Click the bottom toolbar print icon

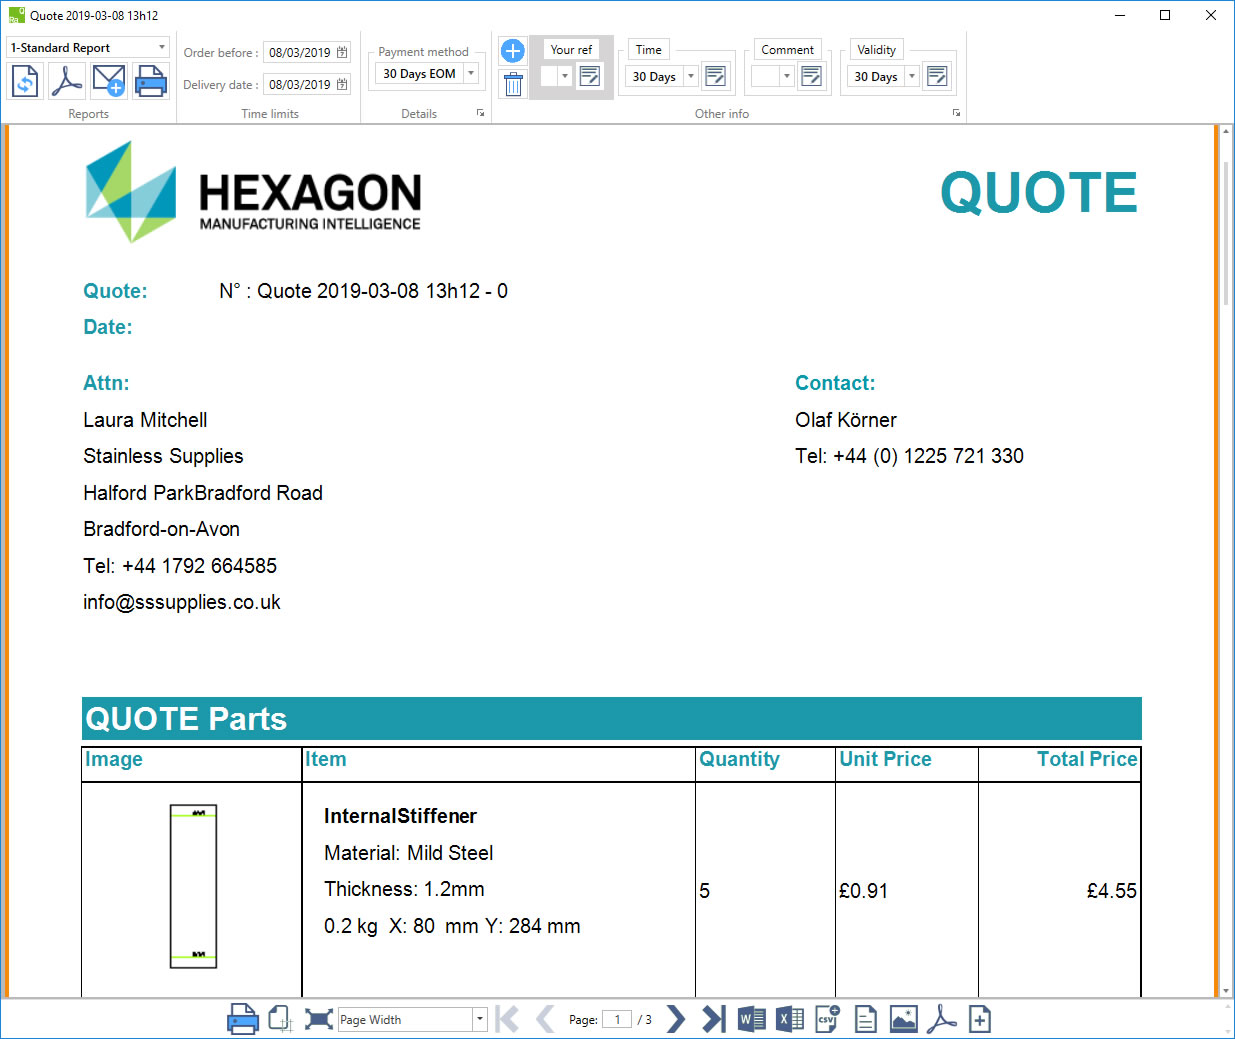pyautogui.click(x=242, y=1019)
